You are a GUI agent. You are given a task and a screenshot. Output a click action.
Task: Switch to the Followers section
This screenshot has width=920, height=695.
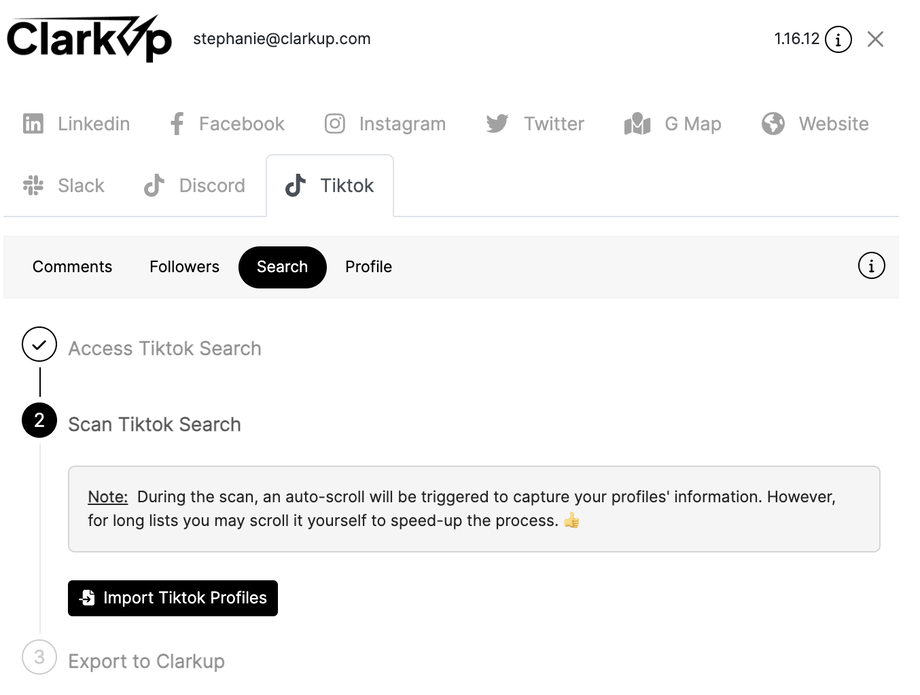point(184,267)
